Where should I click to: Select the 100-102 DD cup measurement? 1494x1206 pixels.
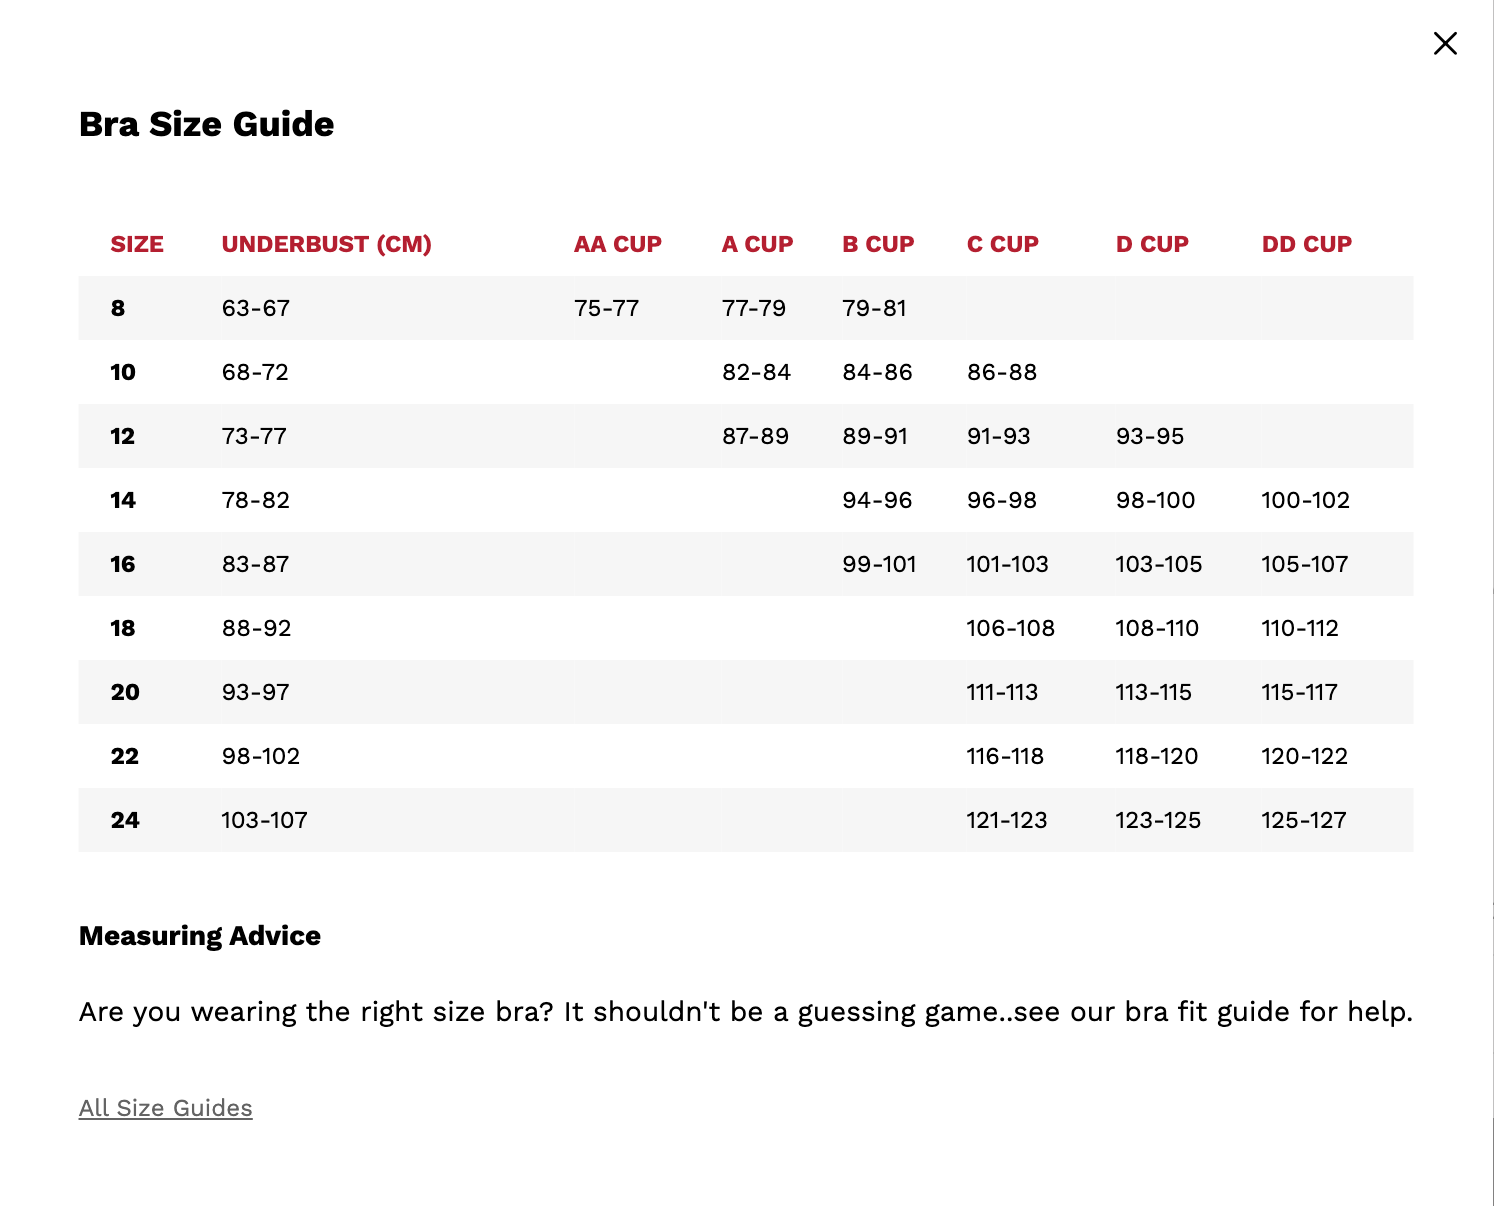click(x=1306, y=500)
